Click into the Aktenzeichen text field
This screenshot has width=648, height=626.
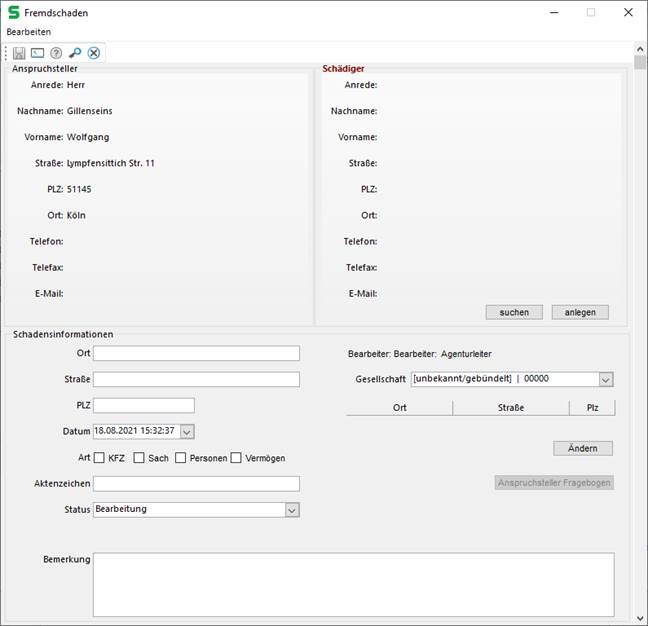(x=196, y=484)
